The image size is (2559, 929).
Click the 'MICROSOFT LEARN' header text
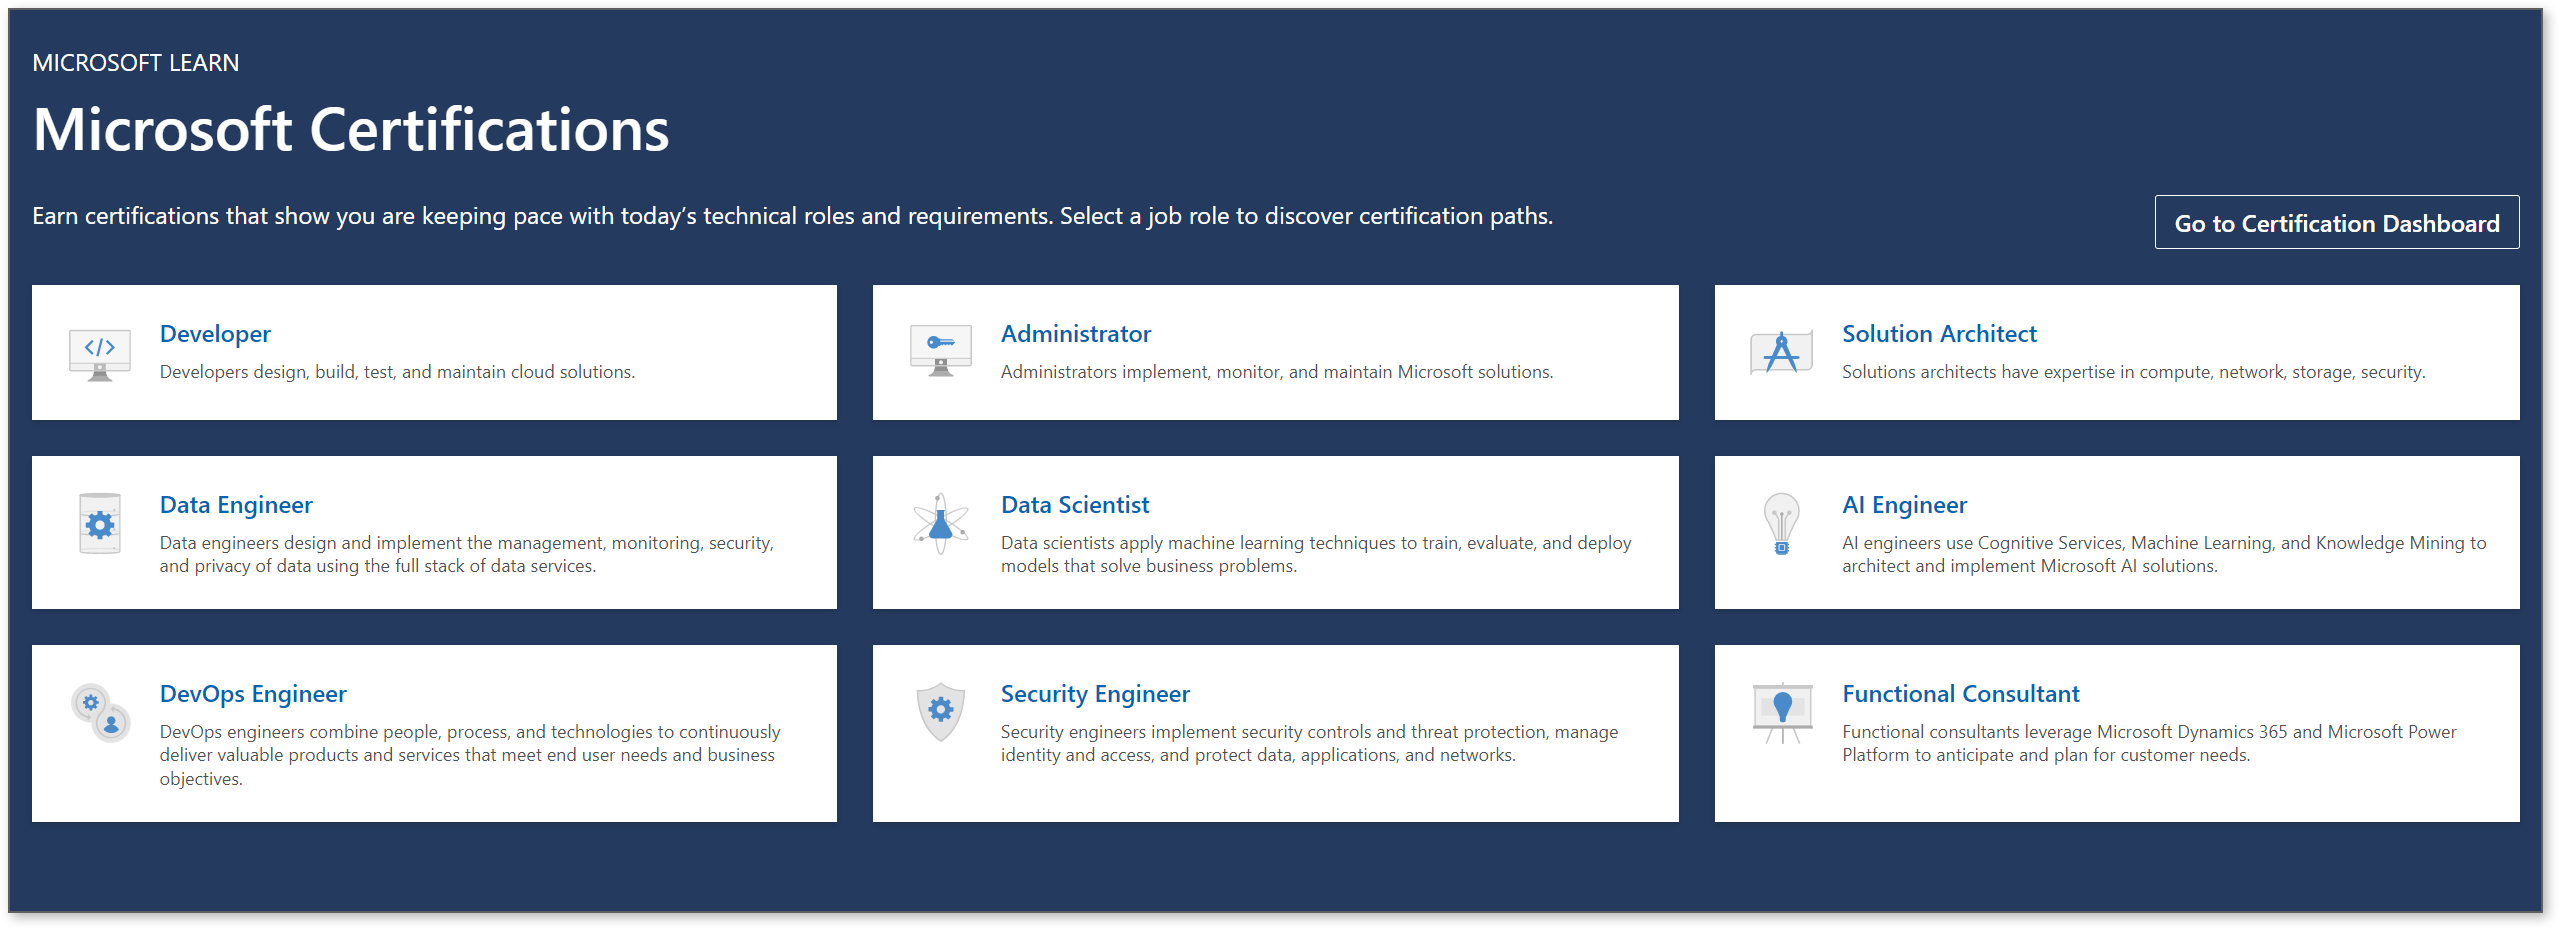click(x=136, y=63)
